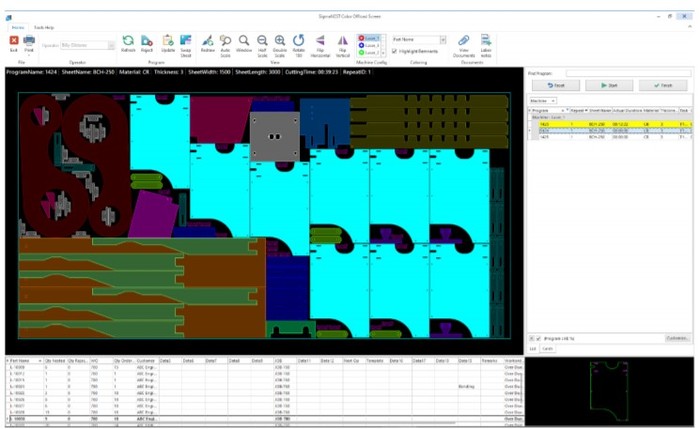Click the Double Scale zoom-in icon
This screenshot has width=700, height=429.
point(280,41)
